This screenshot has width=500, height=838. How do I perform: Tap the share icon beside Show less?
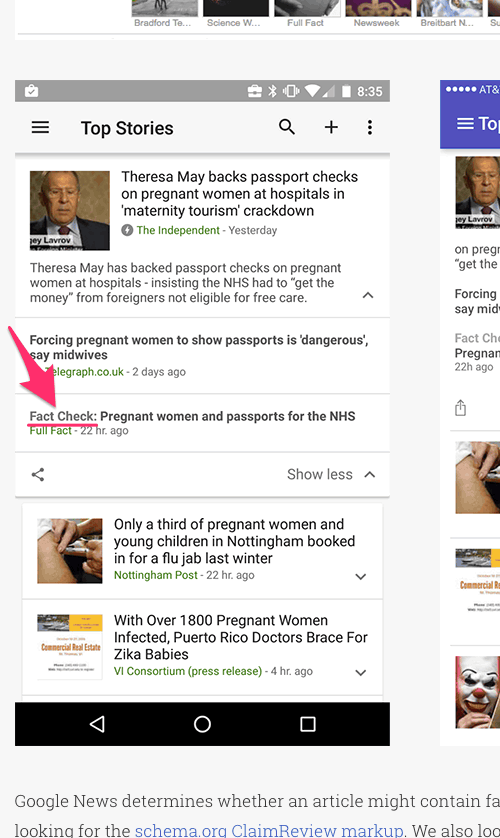[x=38, y=474]
